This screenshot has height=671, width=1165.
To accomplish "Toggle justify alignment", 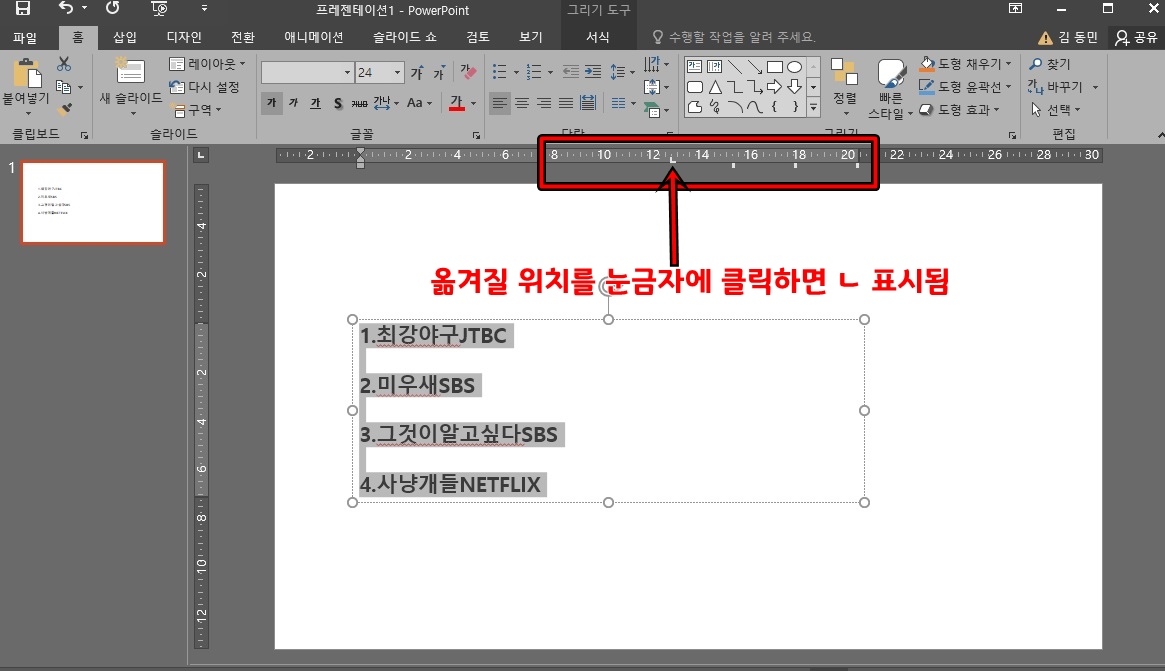I will point(566,103).
